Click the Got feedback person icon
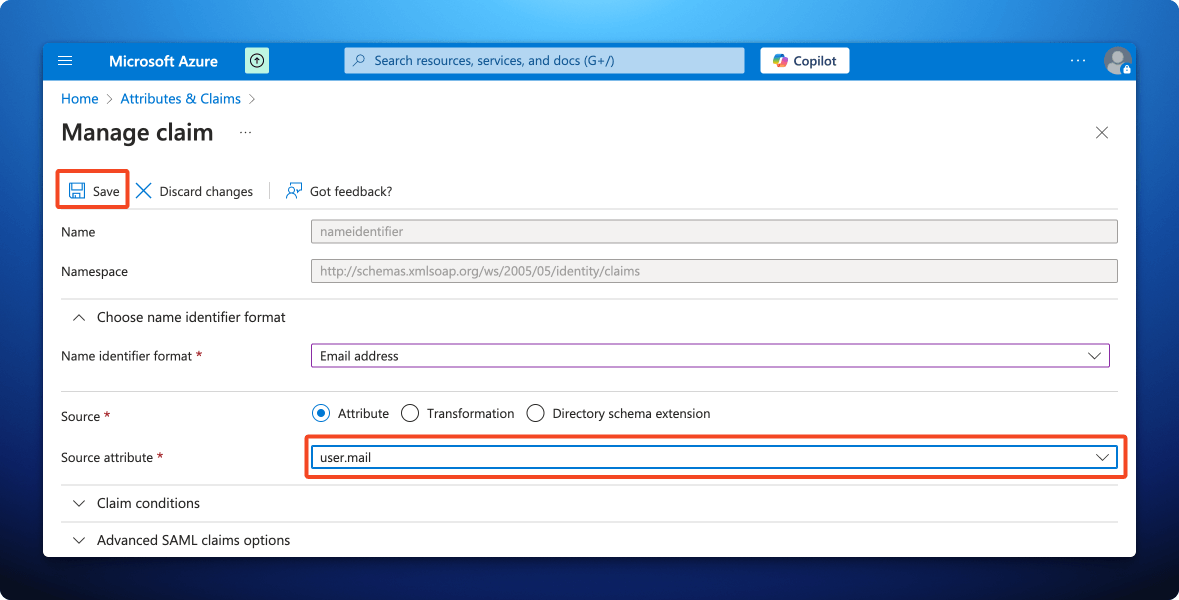Screen dimensions: 1179x600 [293, 190]
